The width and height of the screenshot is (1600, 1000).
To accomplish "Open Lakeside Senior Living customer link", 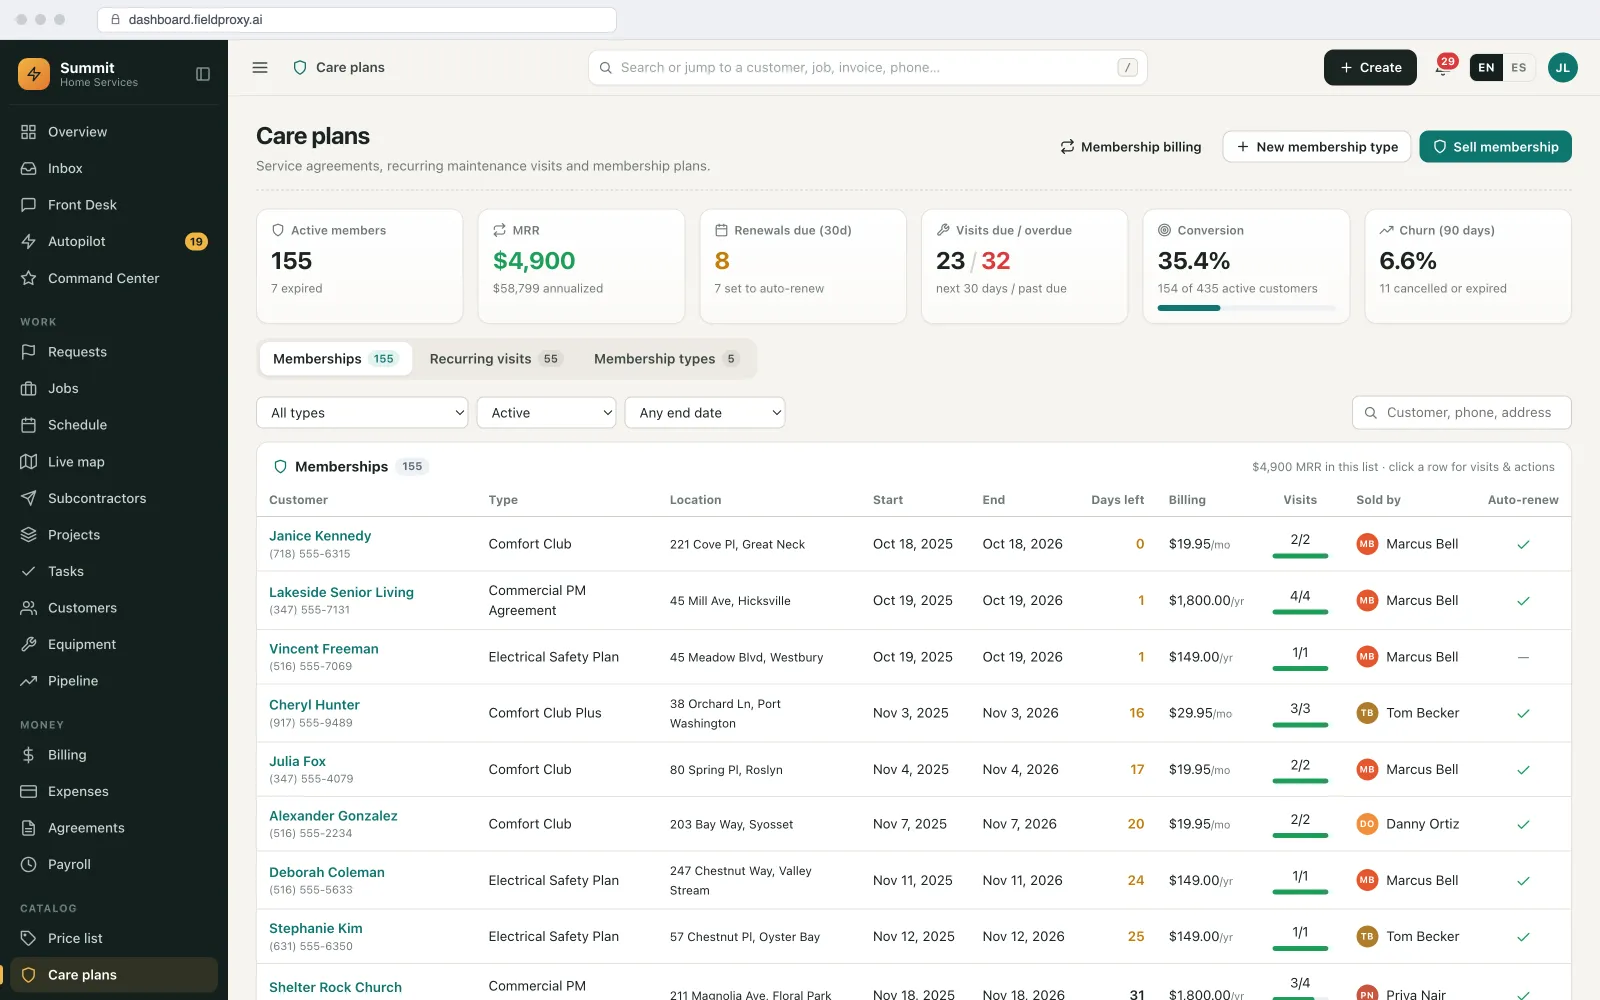I will tap(341, 592).
